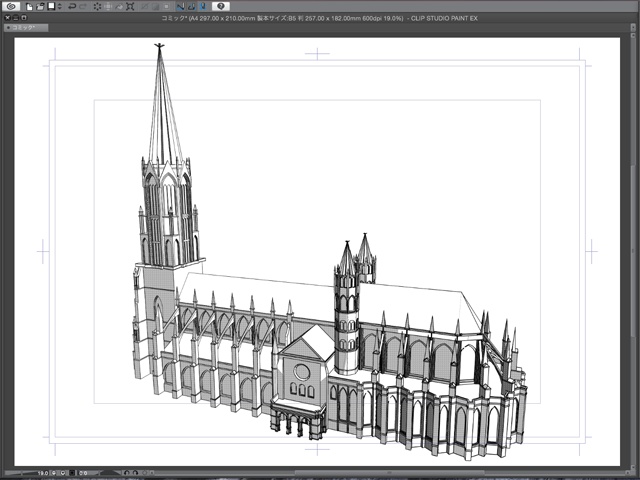
Task: Undo the last action
Action: pos(71,6)
